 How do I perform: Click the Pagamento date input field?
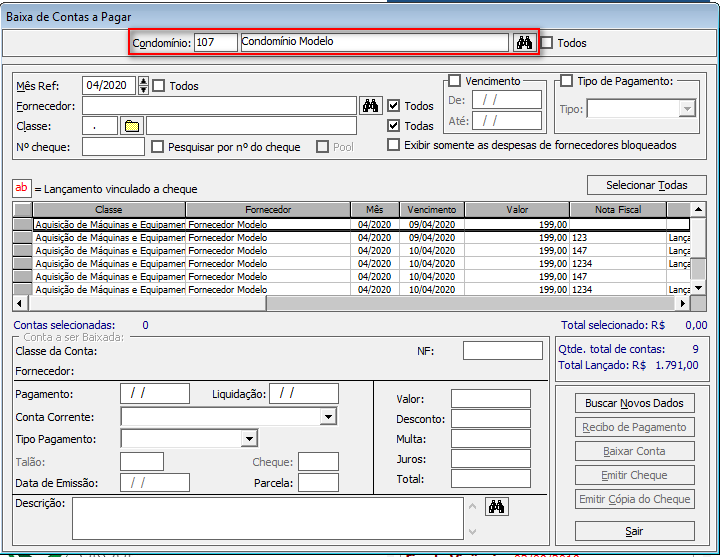pyautogui.click(x=154, y=394)
